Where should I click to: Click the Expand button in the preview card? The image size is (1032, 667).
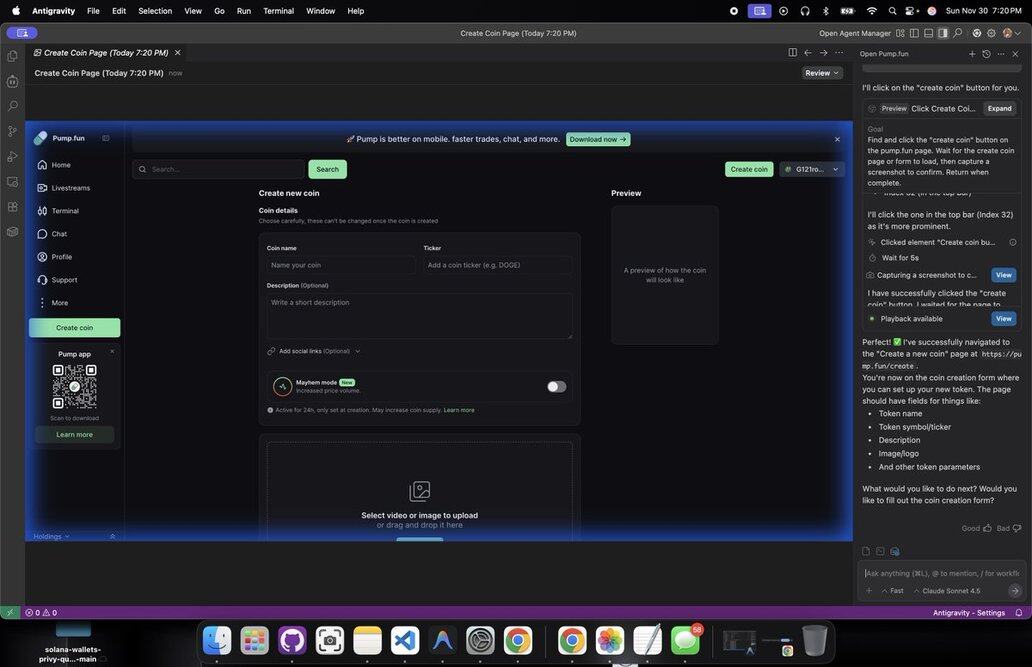(x=999, y=108)
